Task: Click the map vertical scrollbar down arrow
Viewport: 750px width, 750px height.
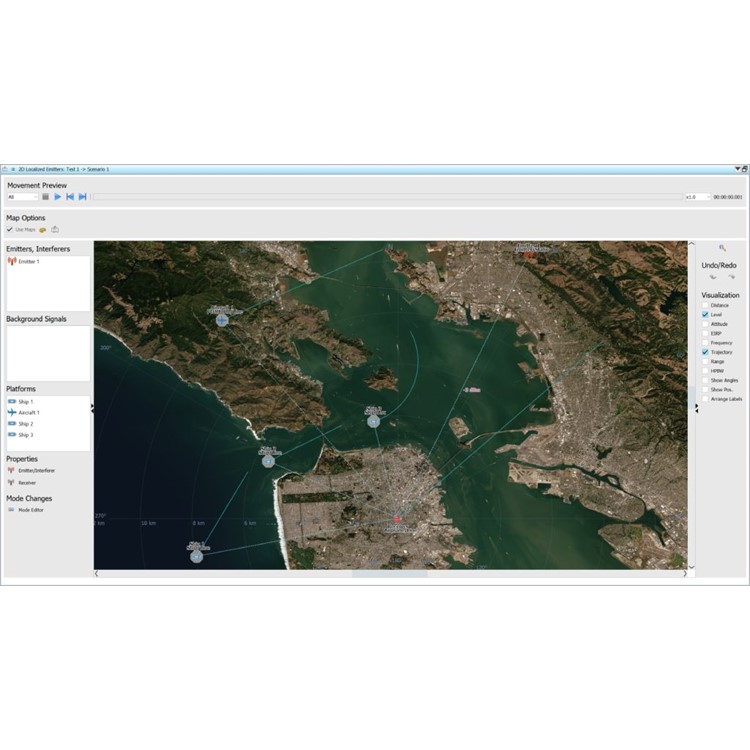Action: 691,567
